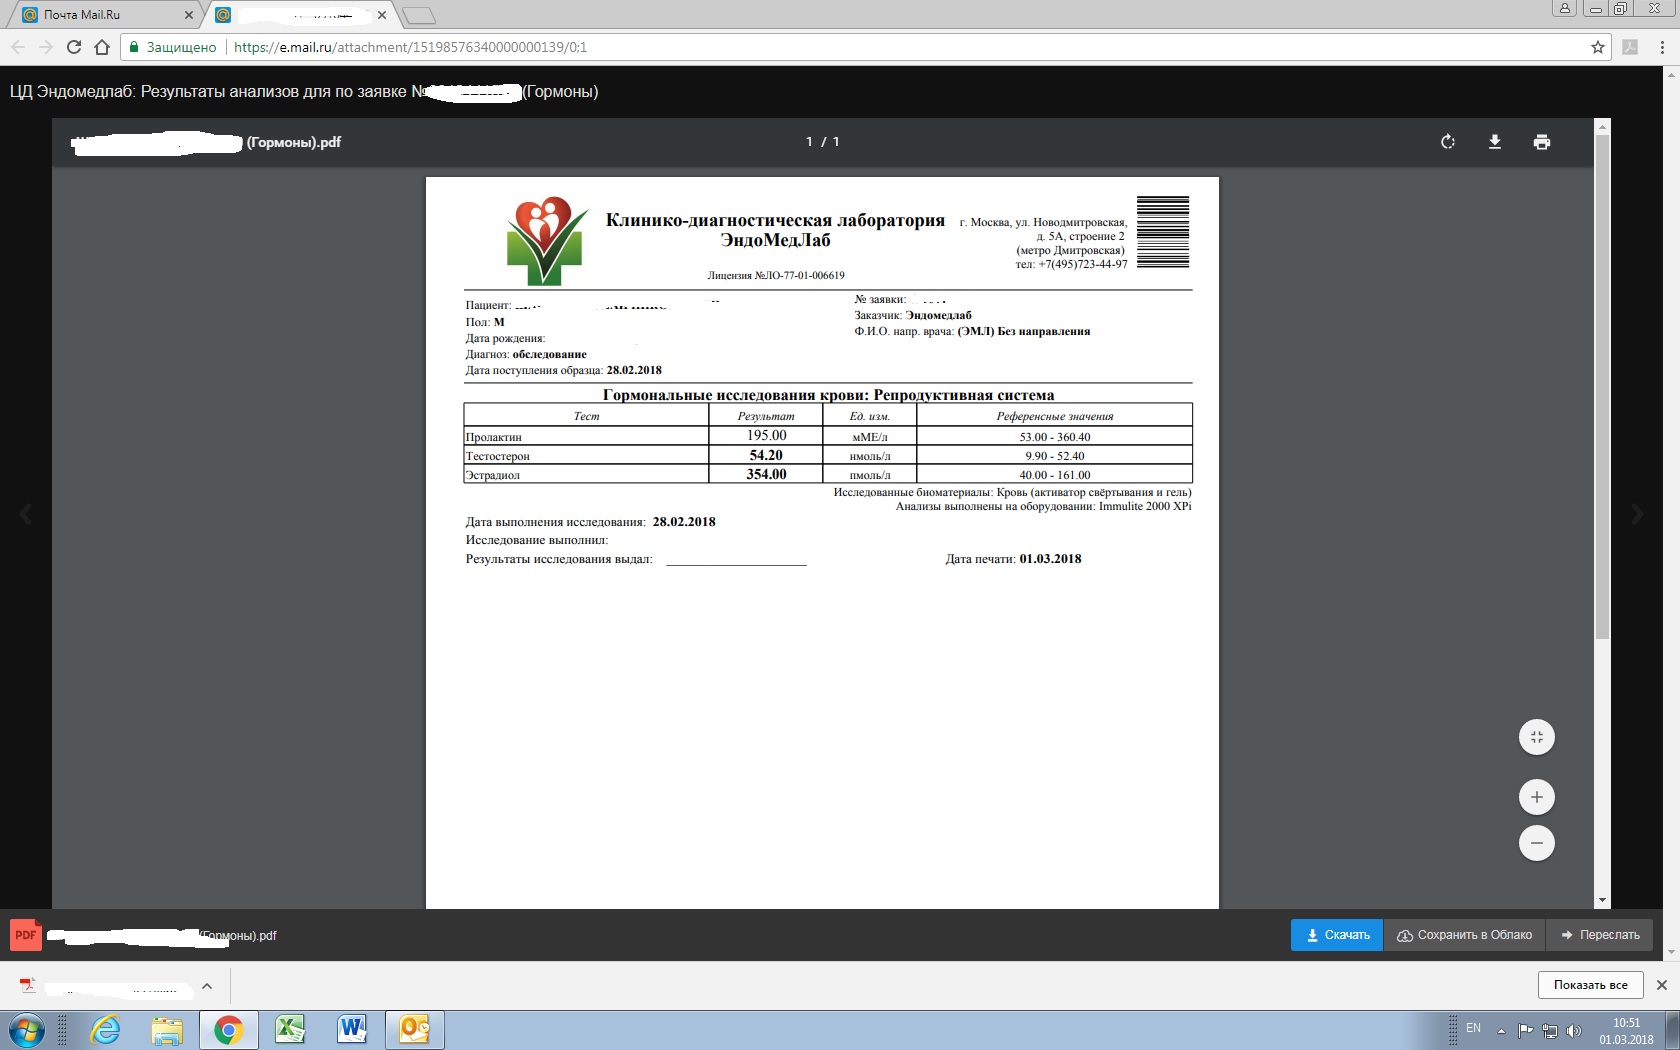
Task: Rotate the PDF document clockwise
Action: click(1447, 142)
